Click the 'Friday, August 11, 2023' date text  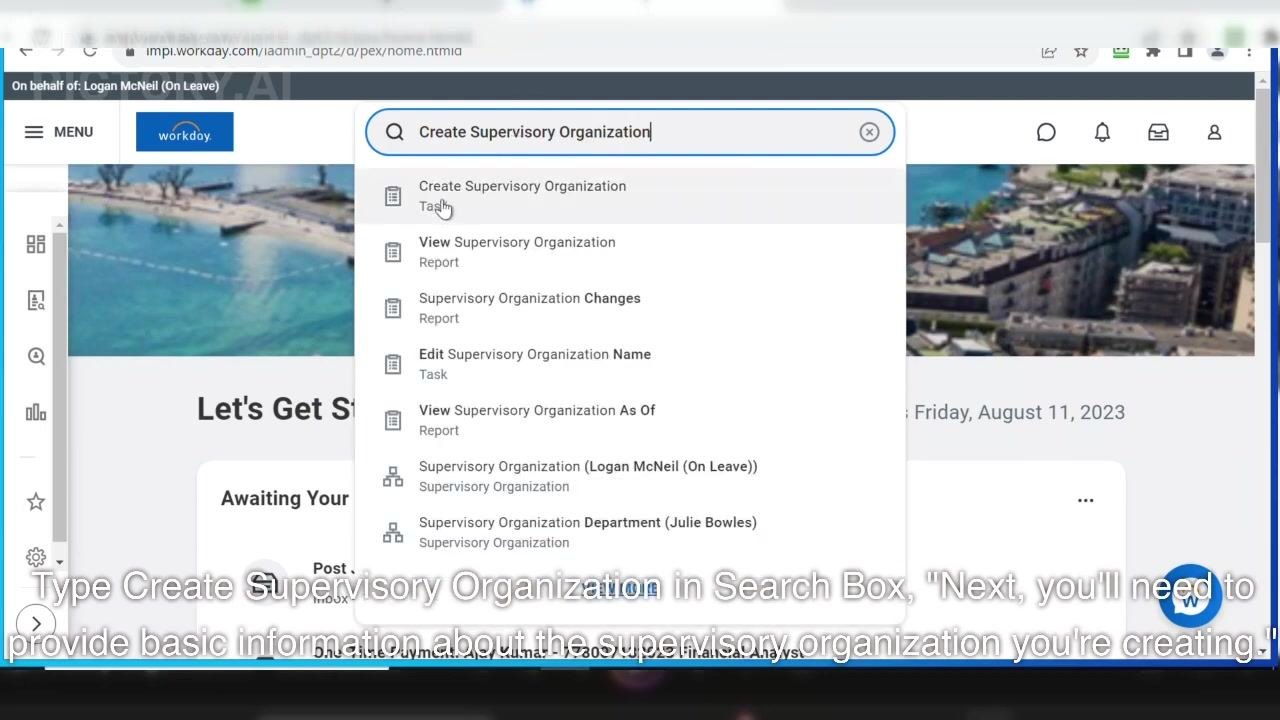[1019, 412]
